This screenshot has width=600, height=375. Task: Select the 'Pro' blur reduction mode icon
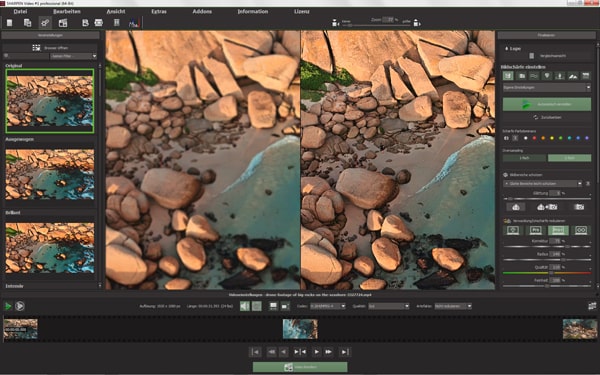(x=535, y=230)
